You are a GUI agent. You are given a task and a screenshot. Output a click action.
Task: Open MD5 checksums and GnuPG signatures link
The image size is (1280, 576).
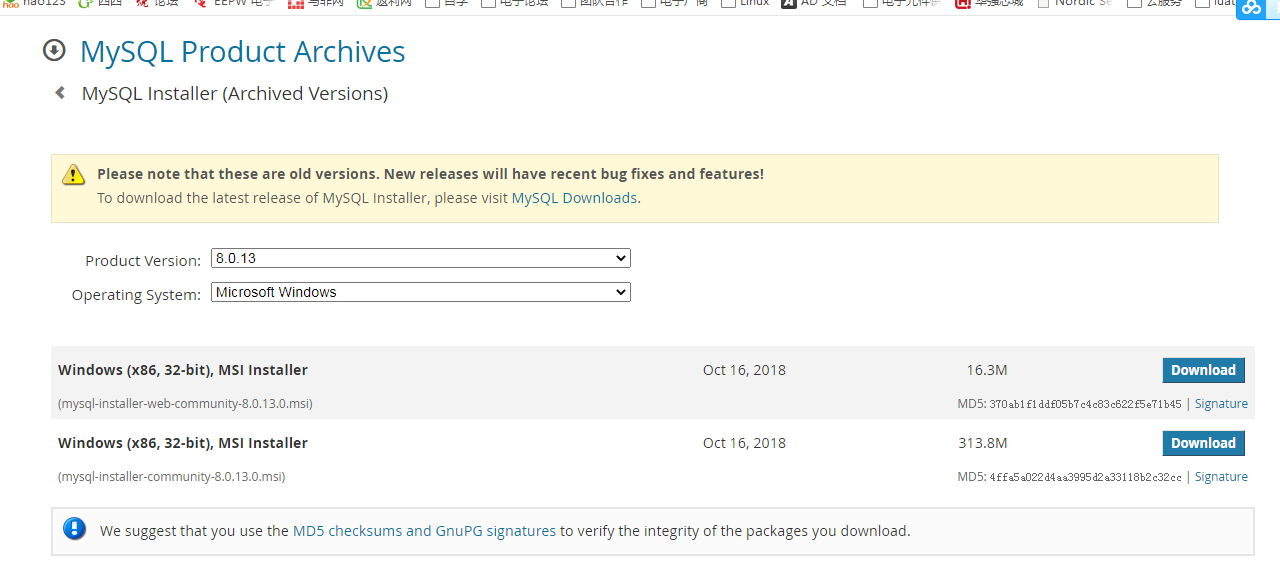click(x=424, y=531)
